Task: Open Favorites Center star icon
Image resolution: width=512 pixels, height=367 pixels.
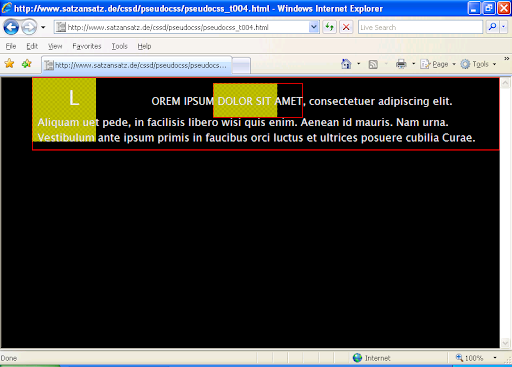Action: click(9, 63)
